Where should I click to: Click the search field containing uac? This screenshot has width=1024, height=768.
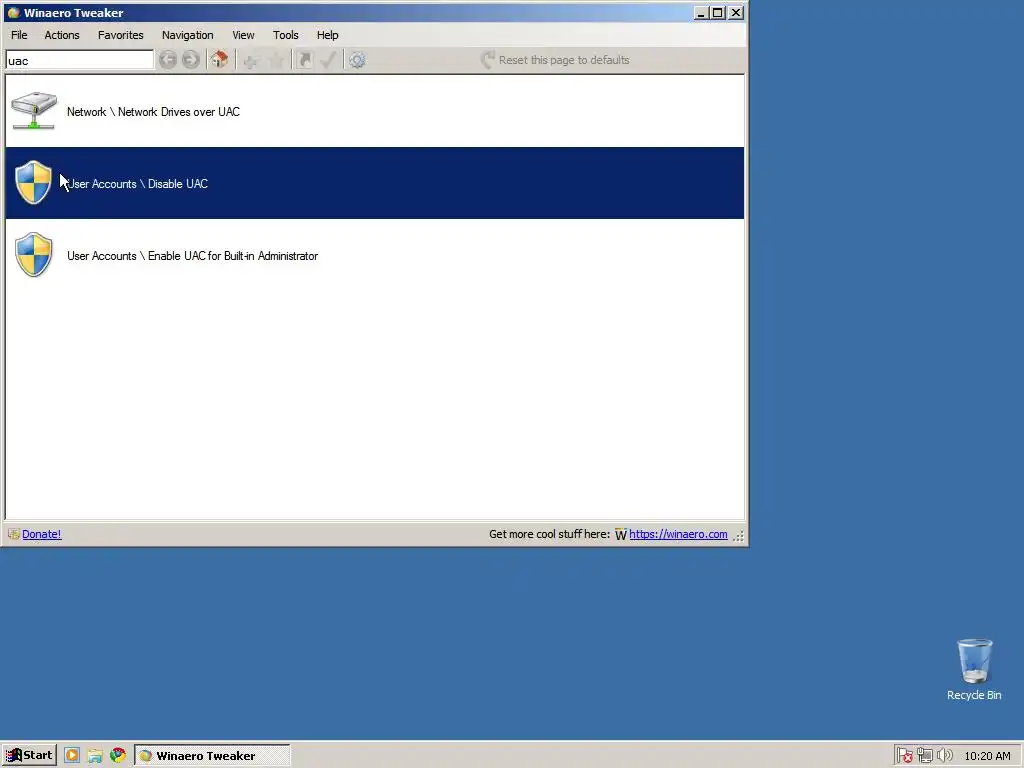(80, 60)
